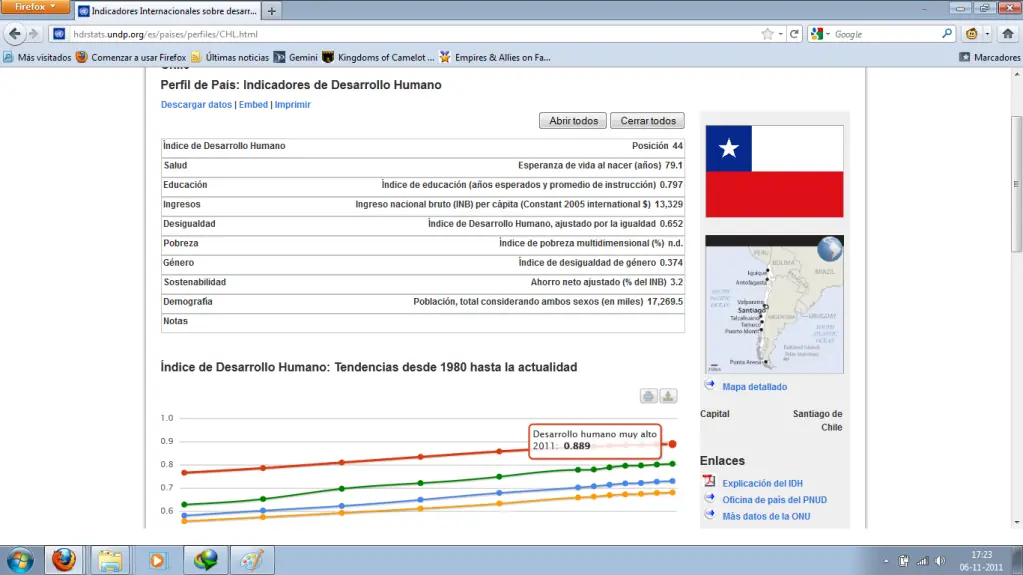
Task: Click the red 2011 data point on chart
Action: [x=672, y=444]
